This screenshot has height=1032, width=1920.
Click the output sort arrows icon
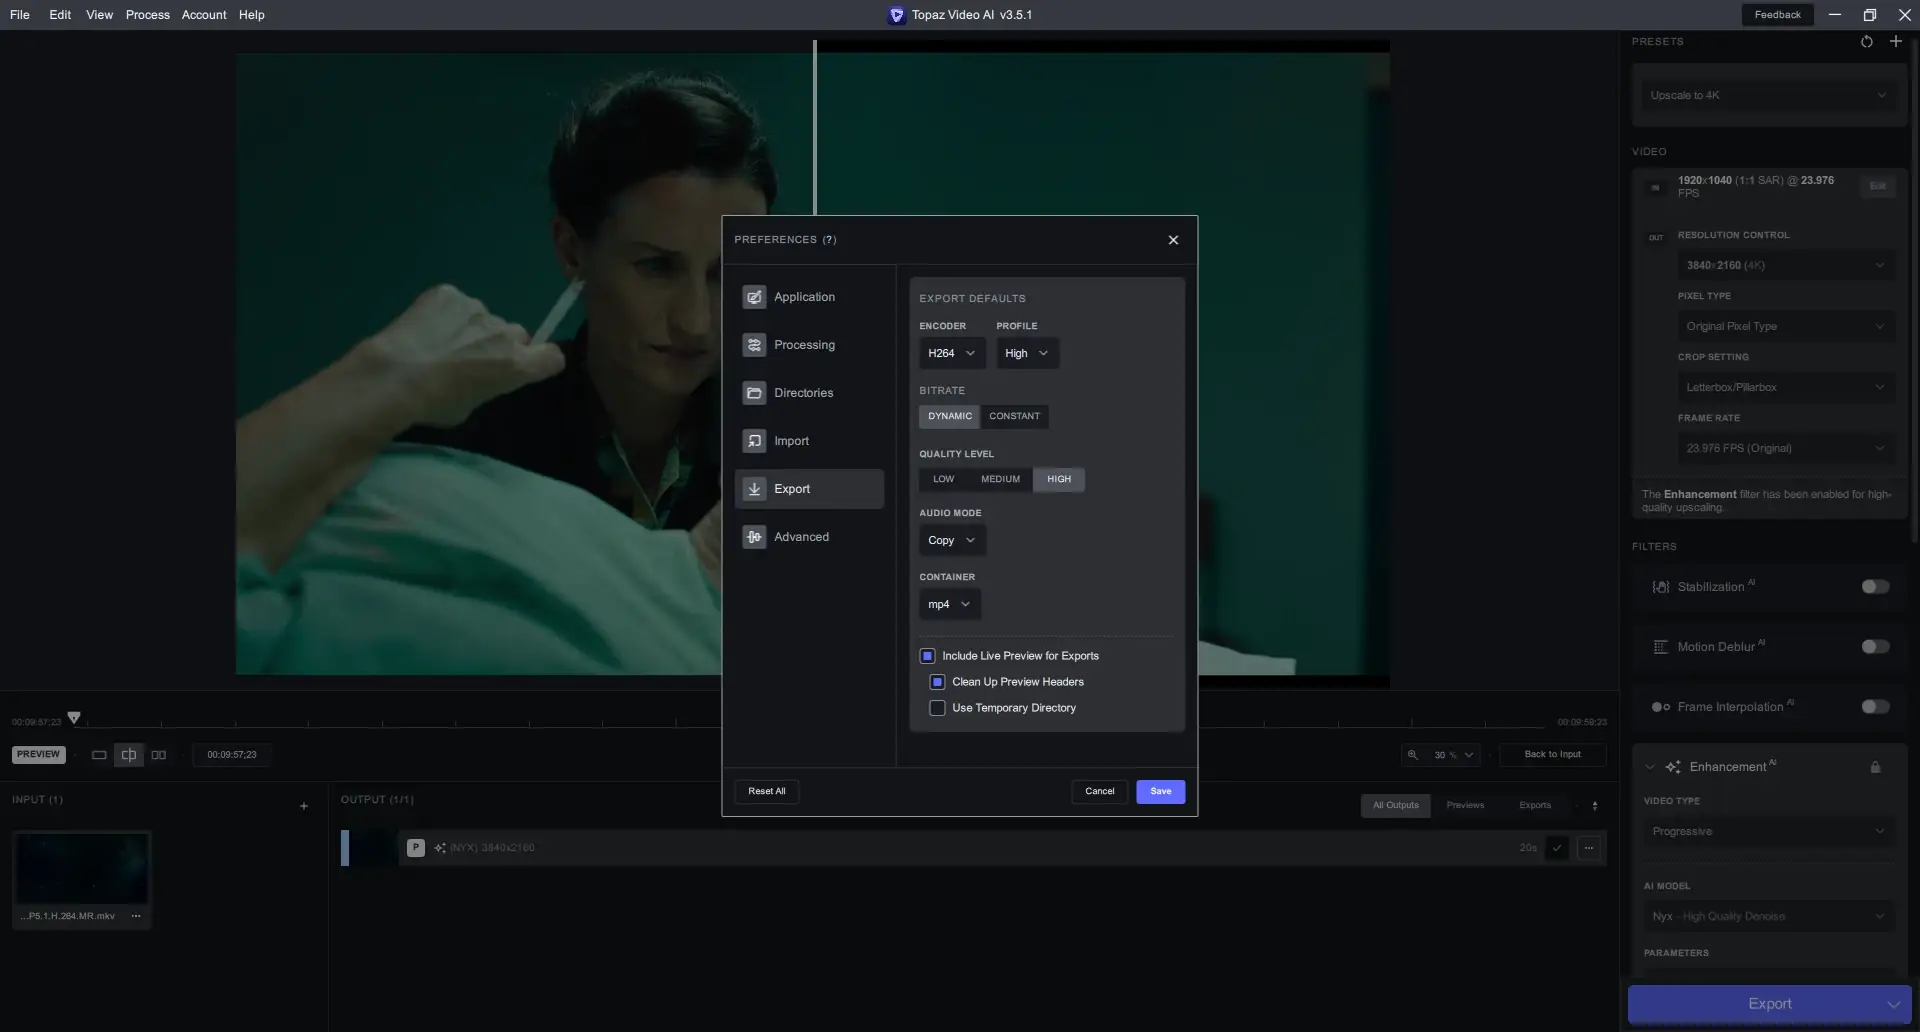coord(1595,806)
